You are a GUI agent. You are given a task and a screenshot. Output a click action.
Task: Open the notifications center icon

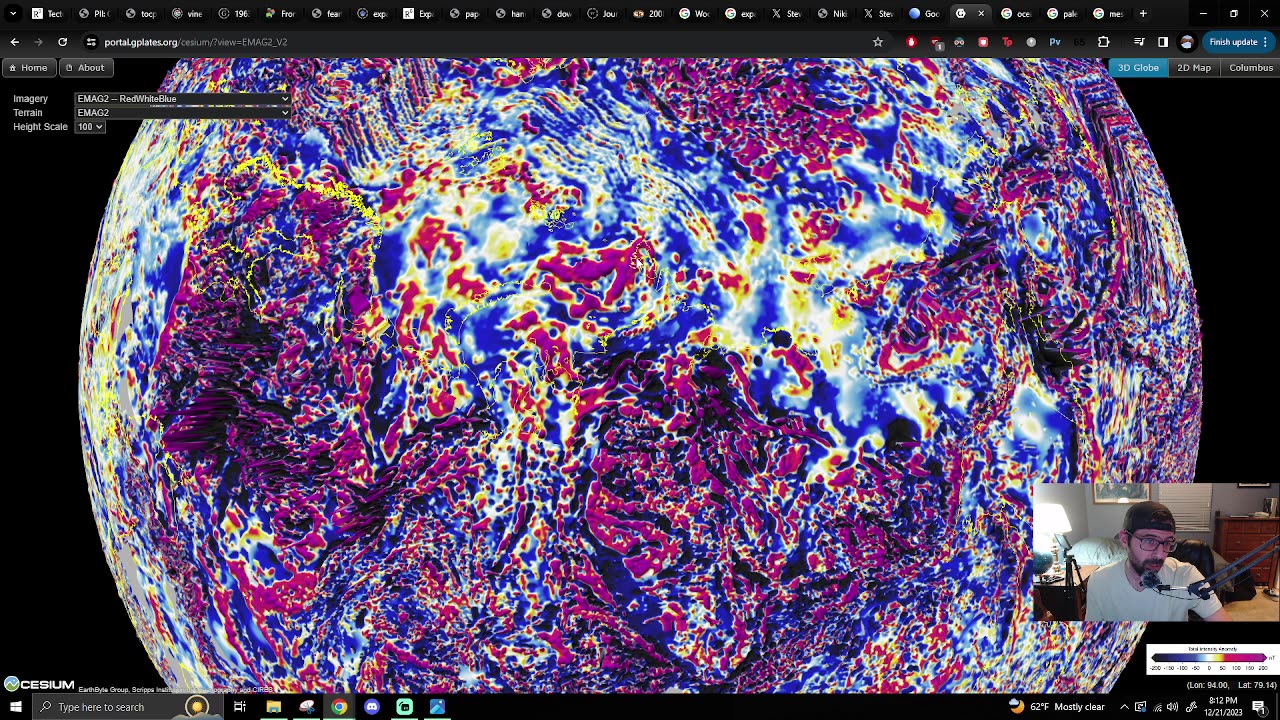[x=1259, y=707]
